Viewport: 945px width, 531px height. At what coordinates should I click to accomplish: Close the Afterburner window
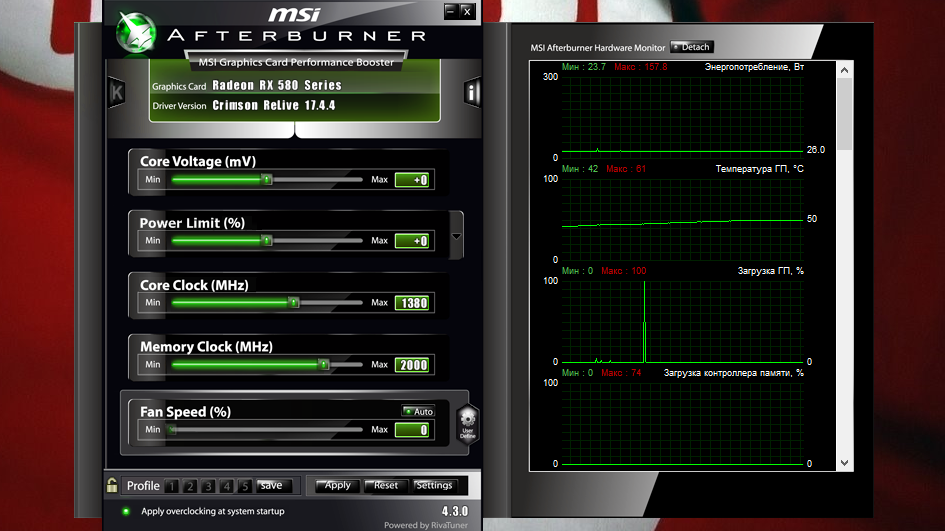(467, 11)
